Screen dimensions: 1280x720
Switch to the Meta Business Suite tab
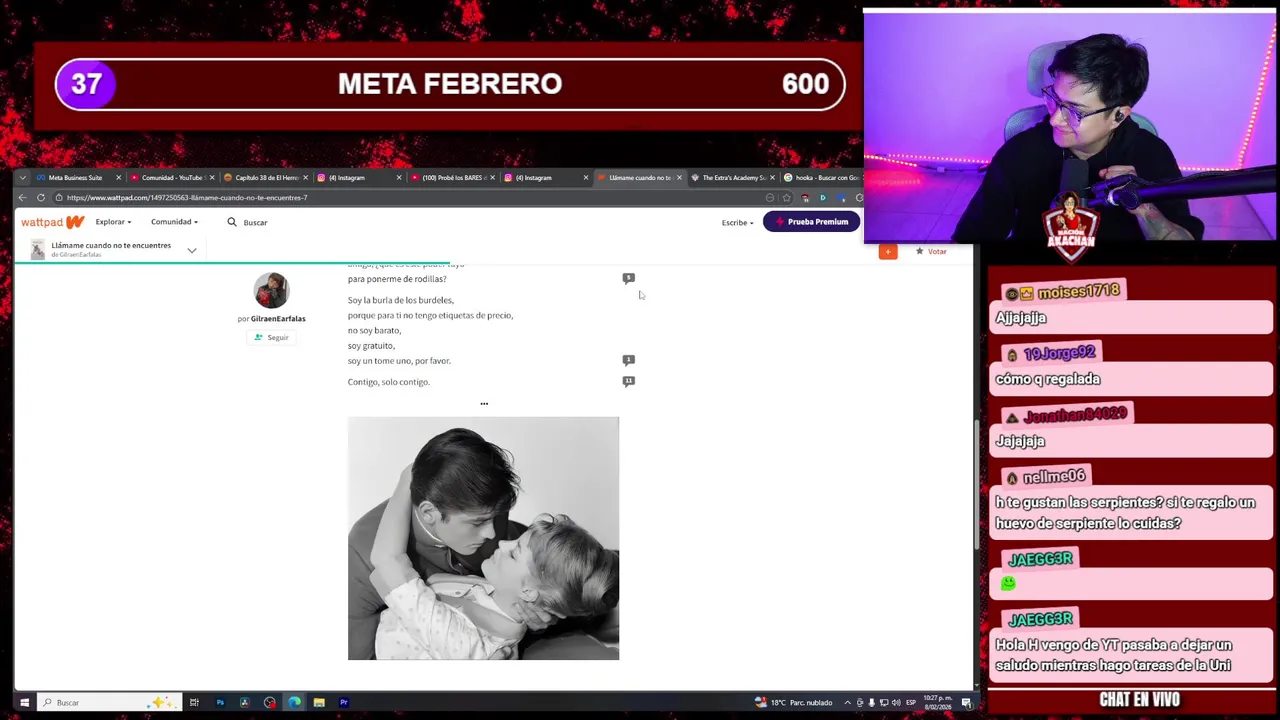pos(75,177)
